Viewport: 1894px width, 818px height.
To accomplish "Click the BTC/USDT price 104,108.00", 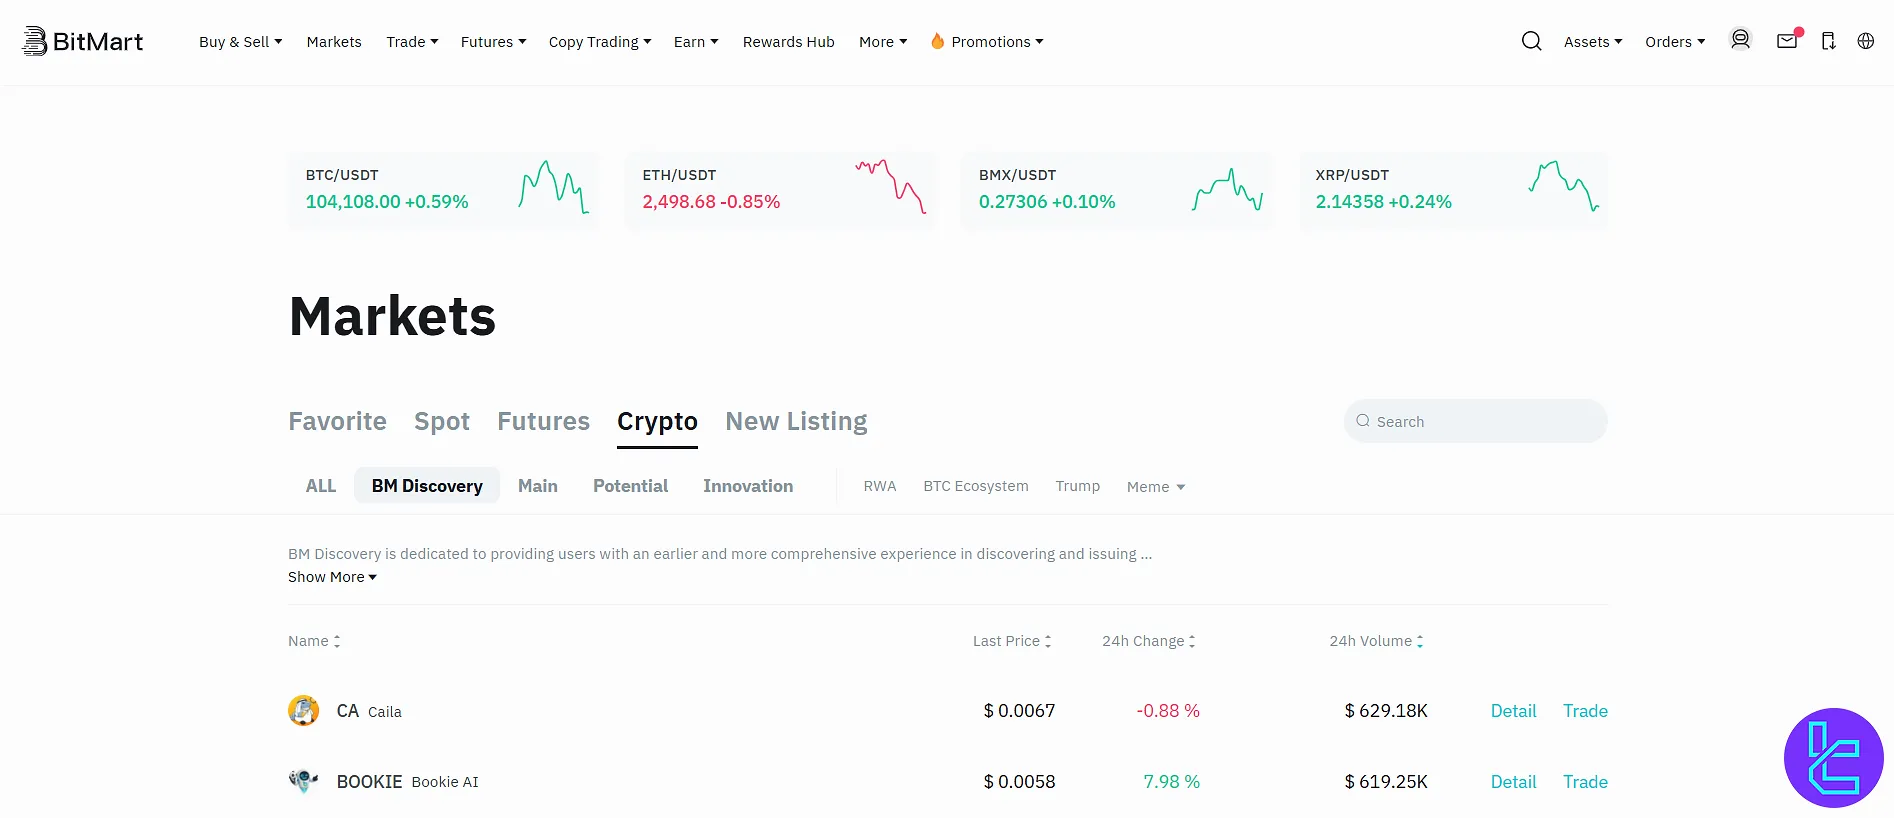I will click(353, 202).
